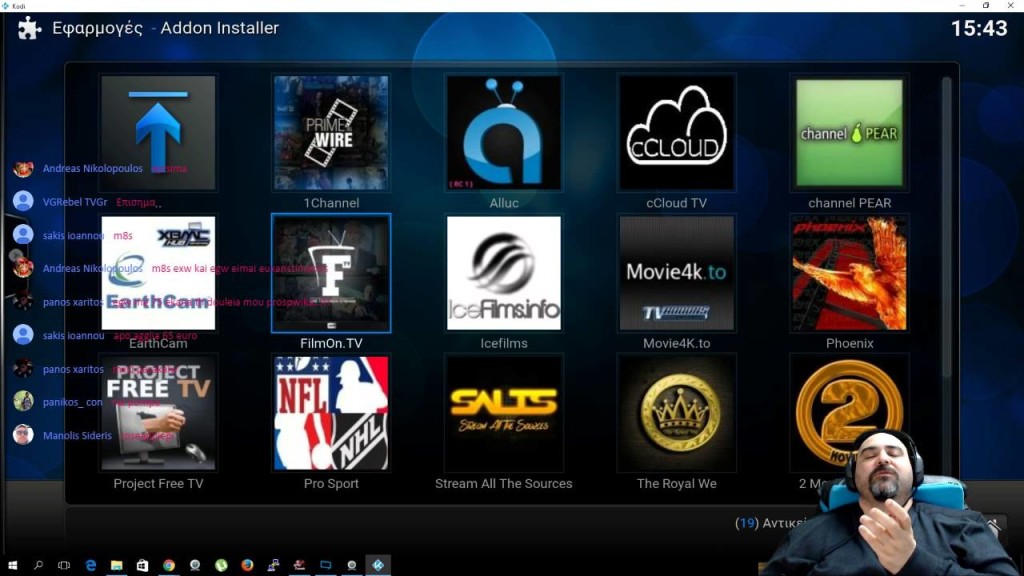This screenshot has height=576, width=1024.
Task: Click the network computers taskbar icon
Action: point(273,565)
